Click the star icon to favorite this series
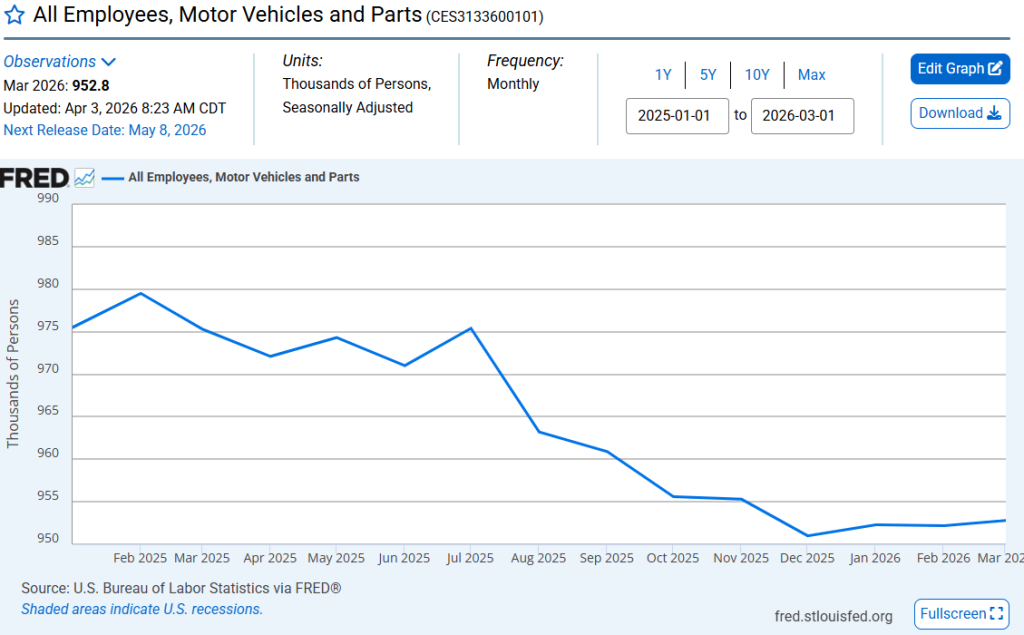The width and height of the screenshot is (1024, 635). pyautogui.click(x=15, y=15)
